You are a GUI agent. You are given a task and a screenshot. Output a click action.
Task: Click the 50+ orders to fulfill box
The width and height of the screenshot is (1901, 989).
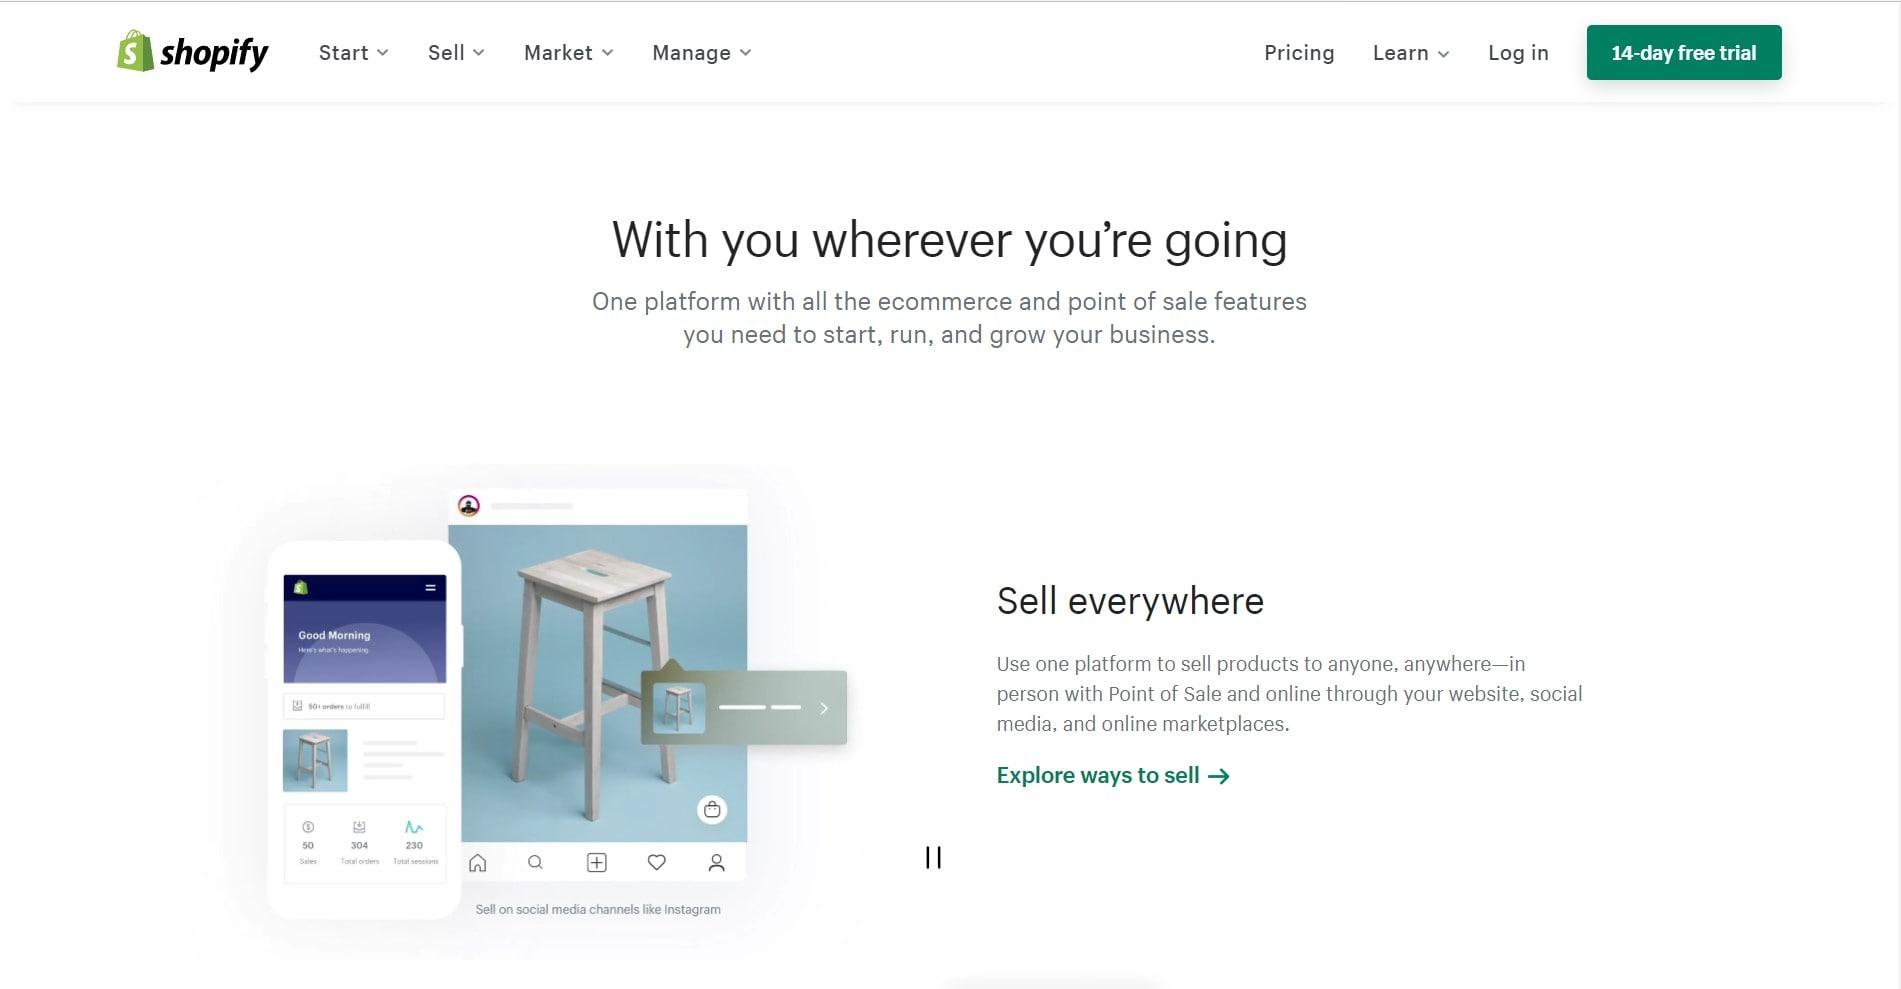coord(364,706)
